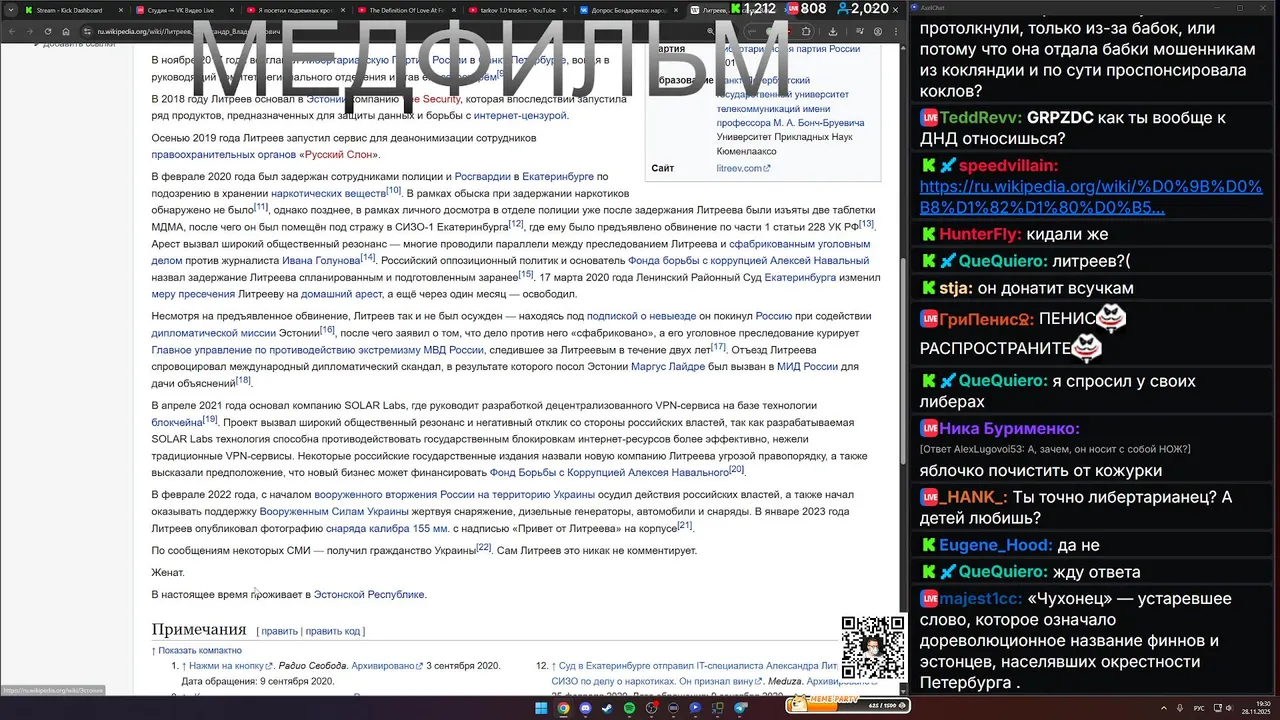Image resolution: width=1280 pixels, height=720 pixels.
Task: Open Spotify from the taskbar
Action: click(x=629, y=708)
